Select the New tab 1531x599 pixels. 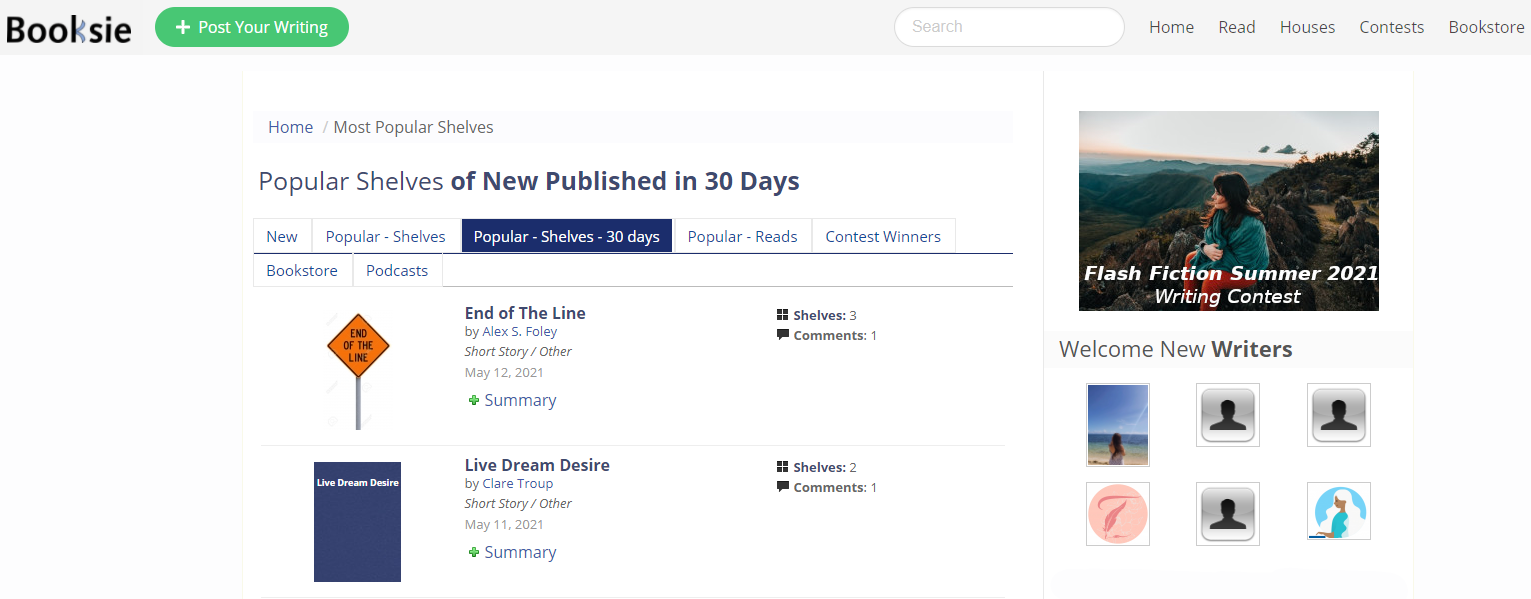click(x=282, y=236)
